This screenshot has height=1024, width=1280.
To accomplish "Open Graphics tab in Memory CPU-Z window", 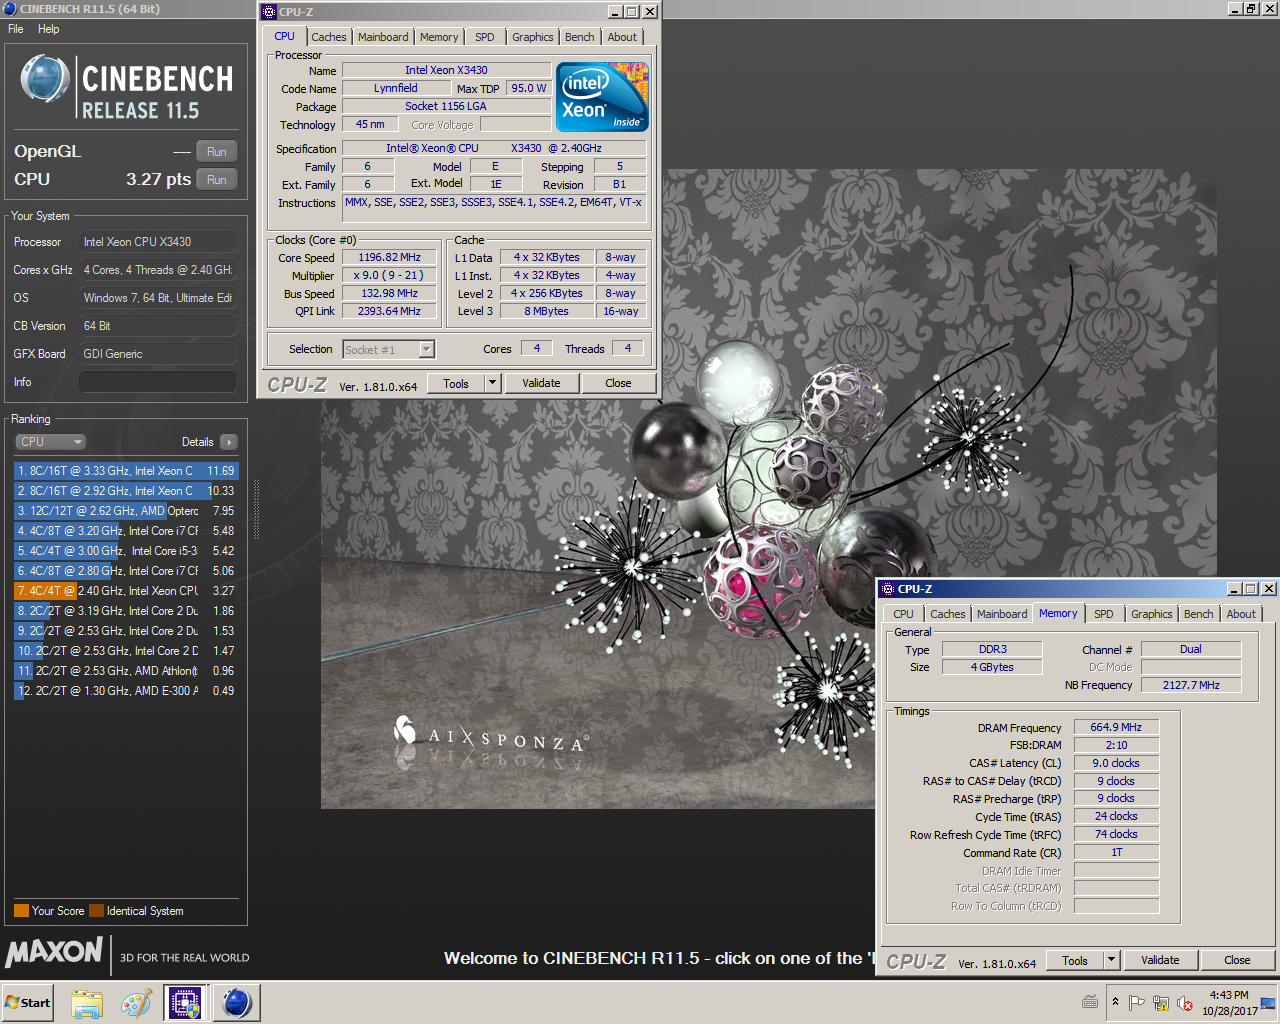I will coord(1152,614).
